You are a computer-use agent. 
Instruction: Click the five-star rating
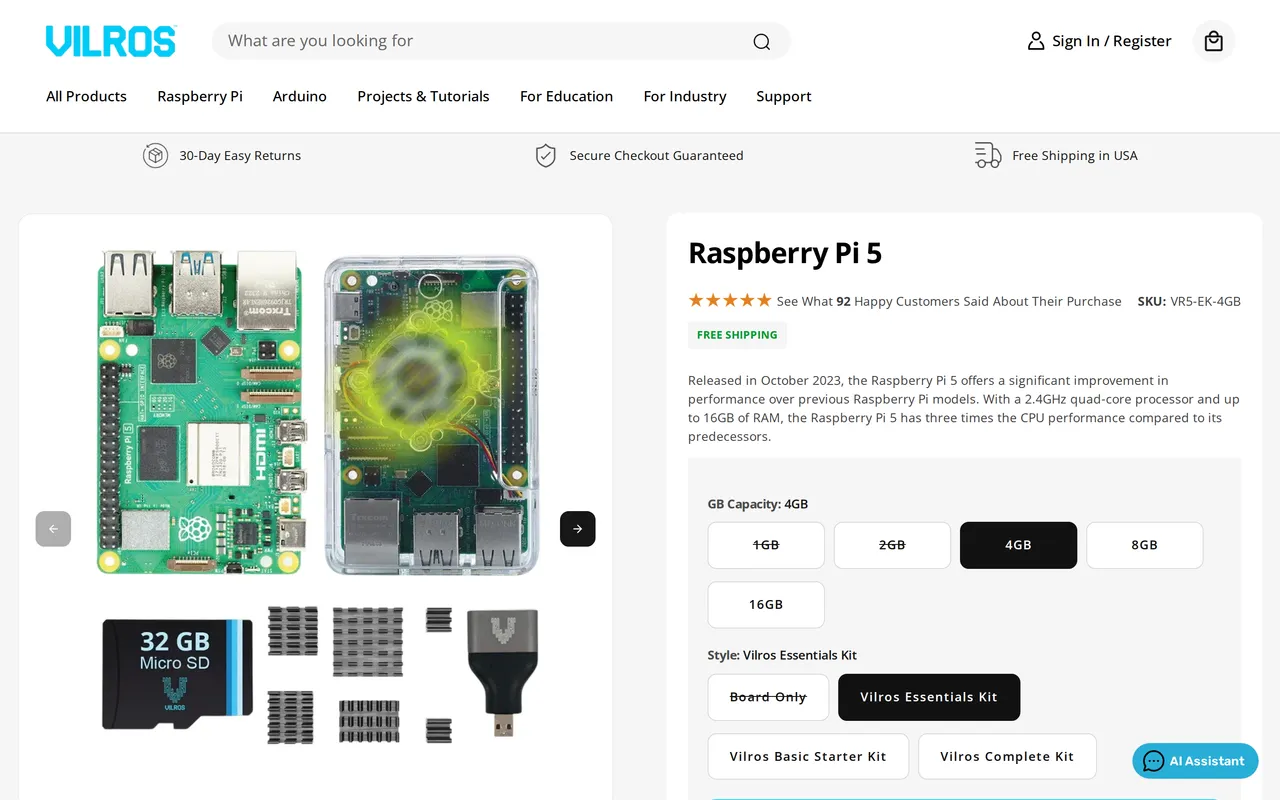click(730, 300)
